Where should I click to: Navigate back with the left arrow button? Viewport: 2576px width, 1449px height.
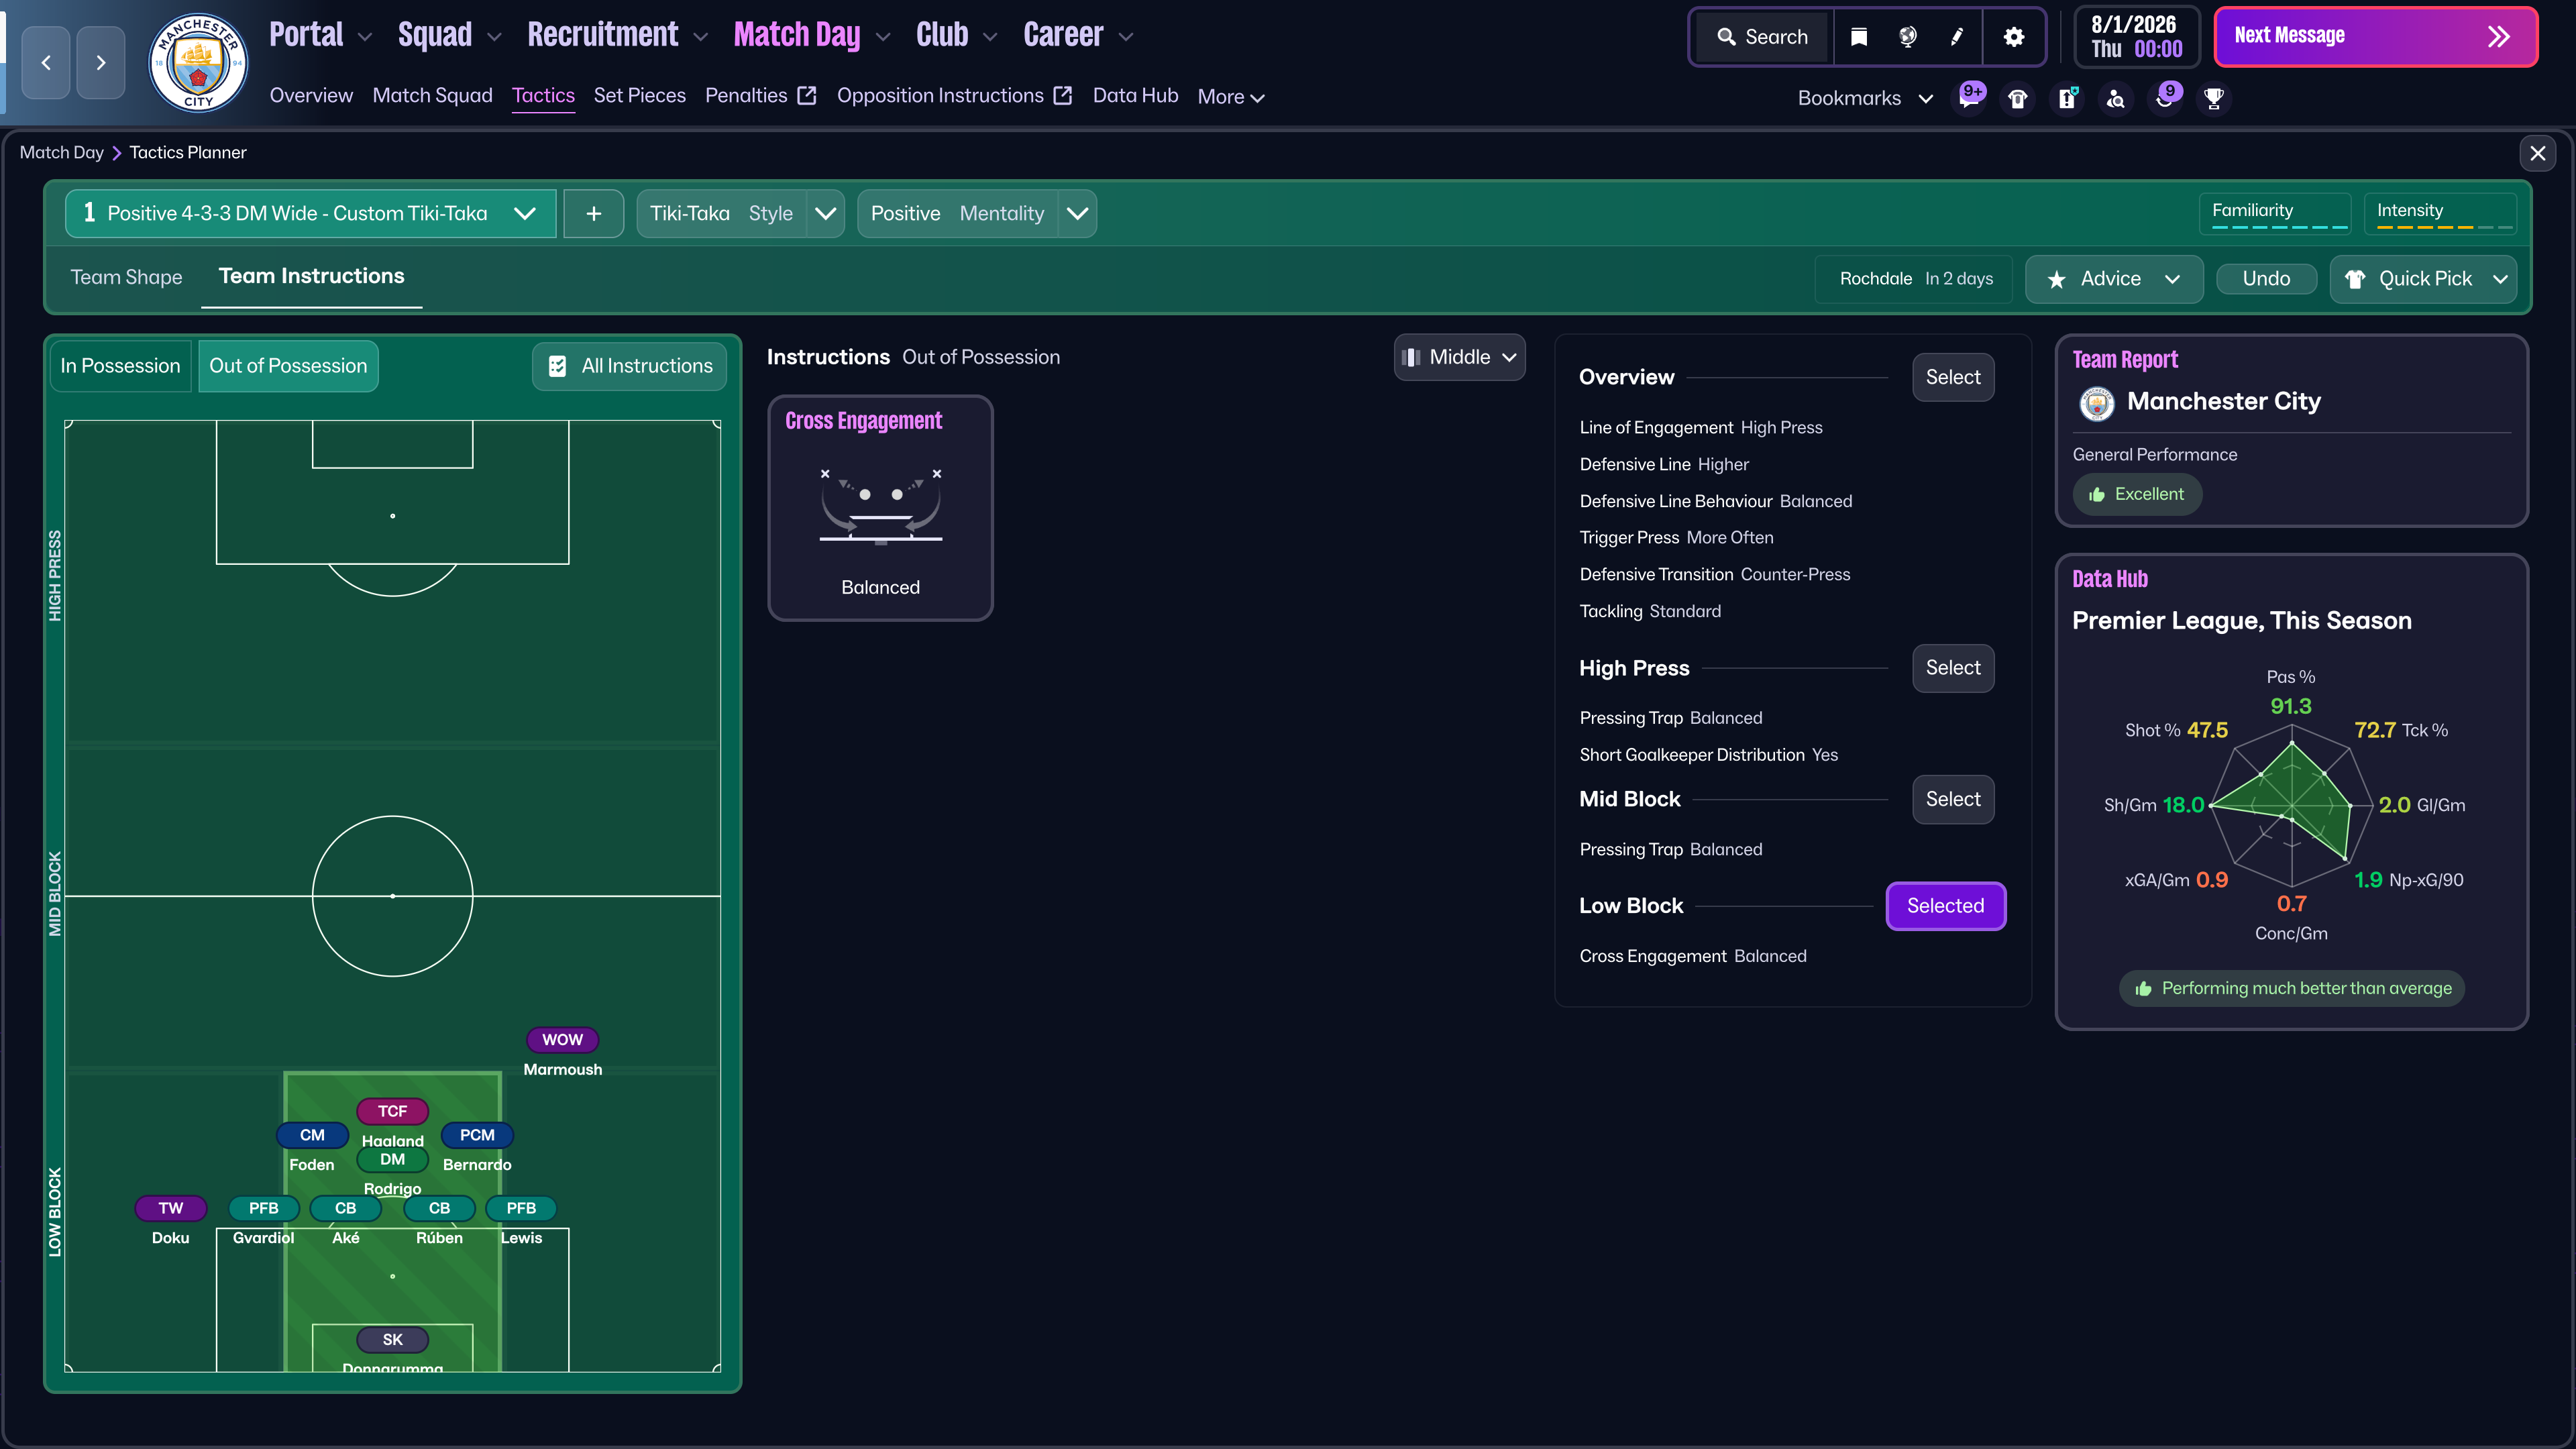46,62
